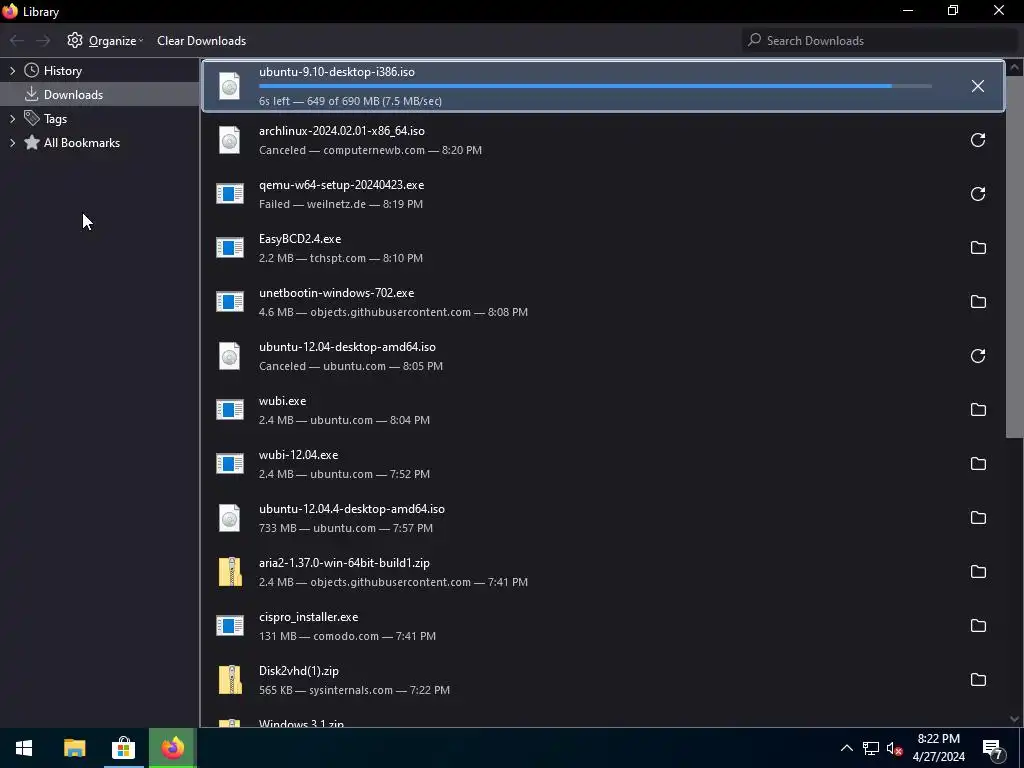Cancel the ubuntu-9.10-desktop-i386.iso download
Screen dimensions: 1024x768
point(977,86)
